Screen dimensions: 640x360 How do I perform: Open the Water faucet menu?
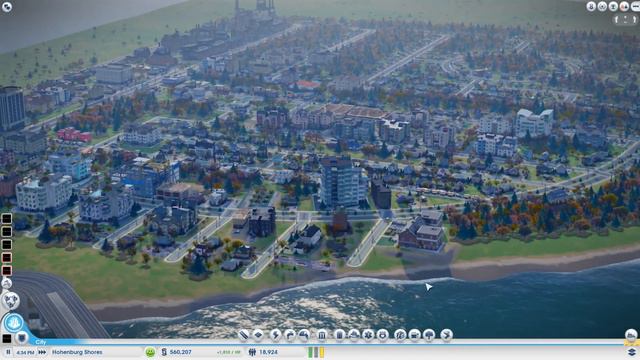(289, 335)
